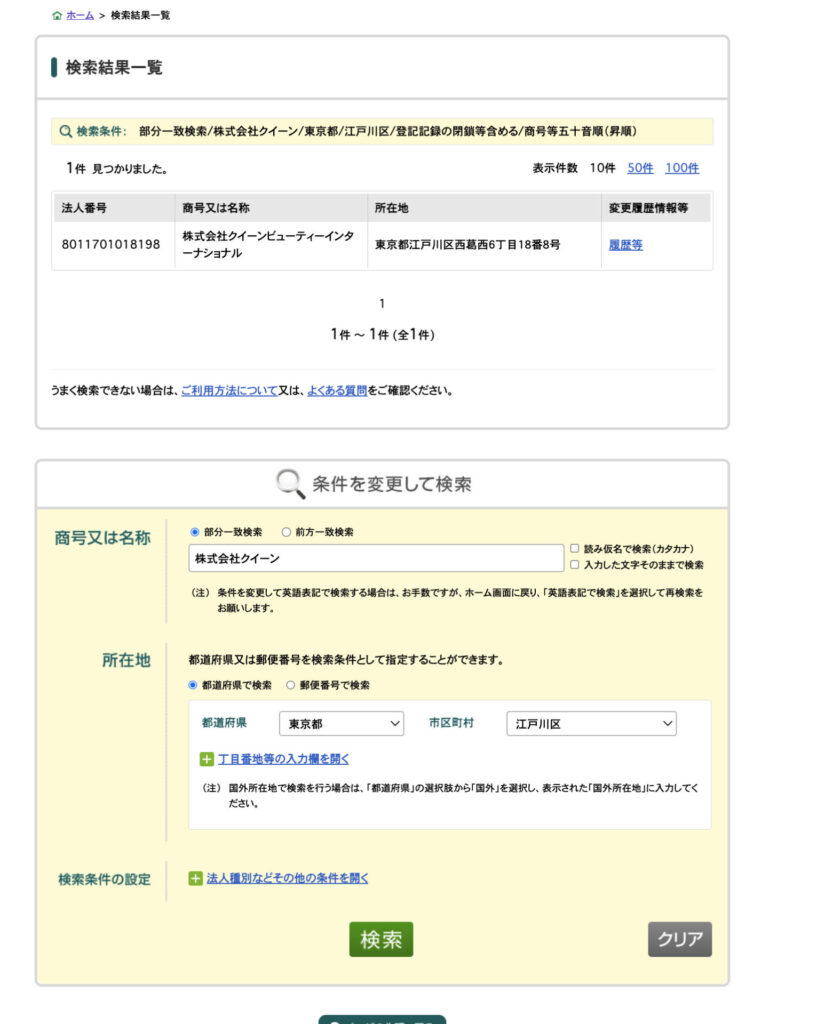The width and height of the screenshot is (817, 1024).
Task: Check 入力した文字そのままで検索 option
Action: pyautogui.click(x=574, y=565)
